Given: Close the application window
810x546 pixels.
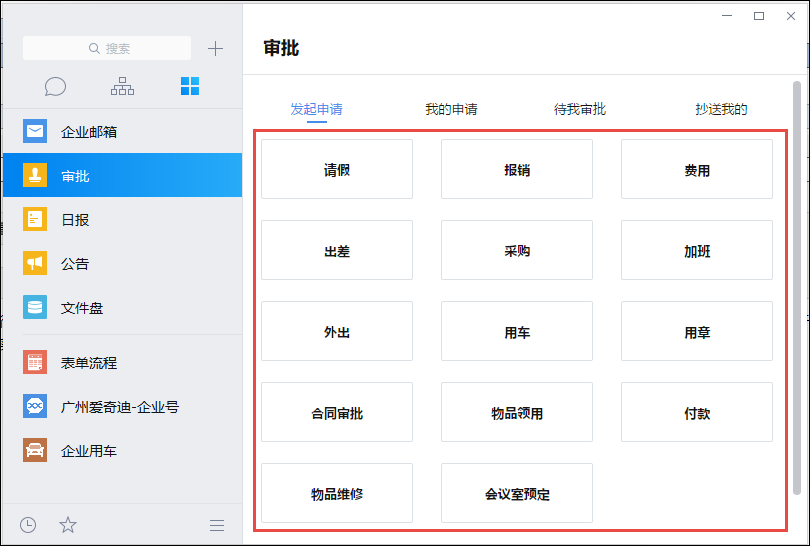Looking at the screenshot, I should click(791, 16).
